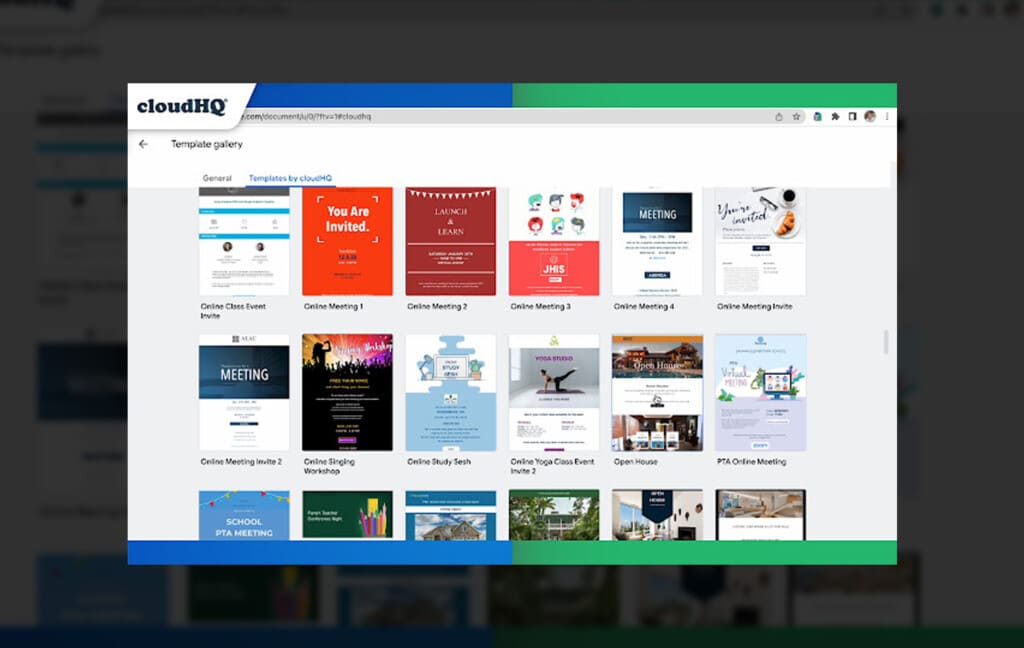Viewport: 1024px width, 648px height.
Task: Click the 'Online Meeting Invite 2' label
Action: tap(241, 462)
